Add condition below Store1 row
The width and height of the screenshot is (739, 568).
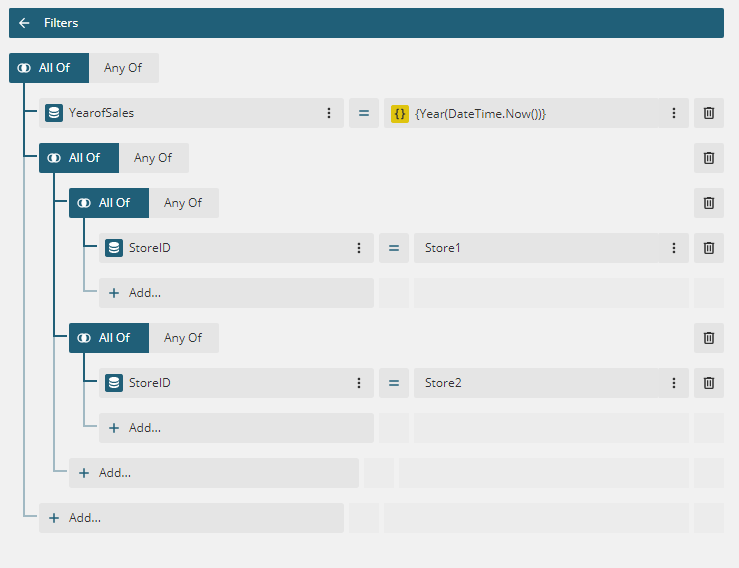[237, 293]
